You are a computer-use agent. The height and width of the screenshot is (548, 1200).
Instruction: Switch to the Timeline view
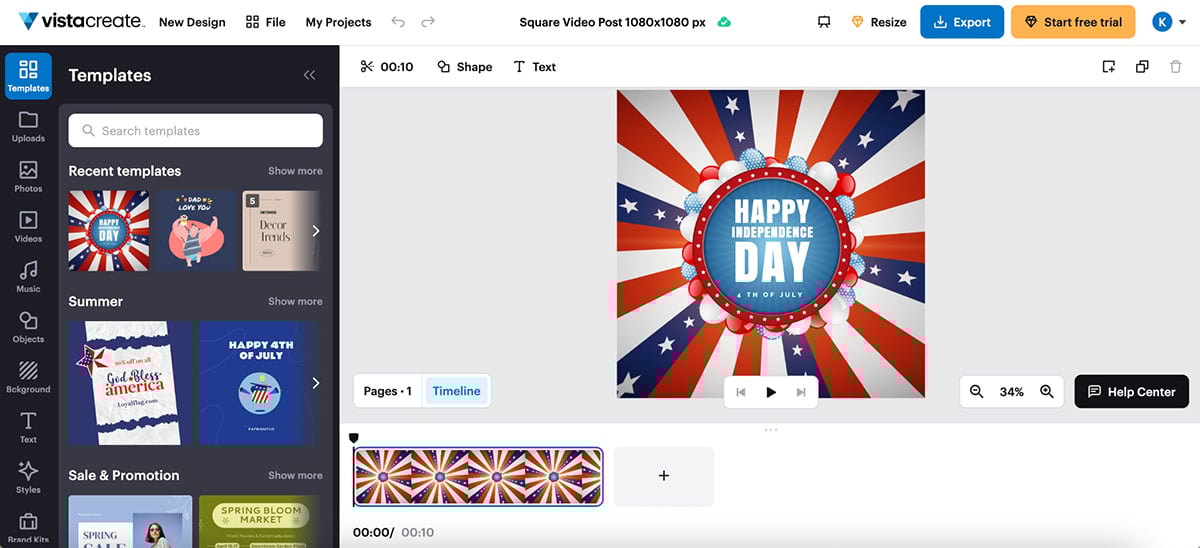pyautogui.click(x=456, y=391)
